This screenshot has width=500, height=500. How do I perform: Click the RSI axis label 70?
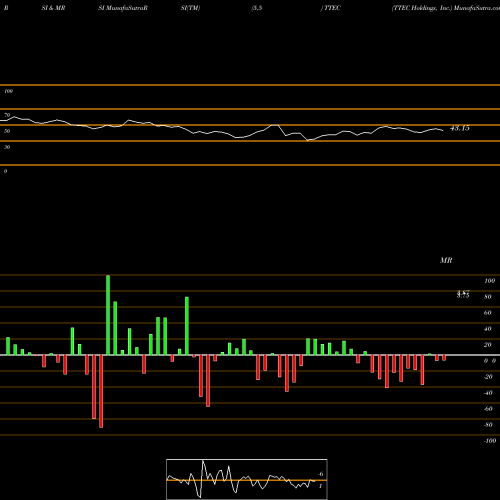[7, 115]
